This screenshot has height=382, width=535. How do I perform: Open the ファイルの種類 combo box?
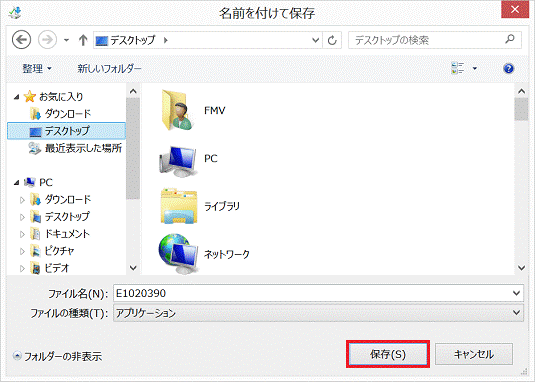tap(318, 313)
